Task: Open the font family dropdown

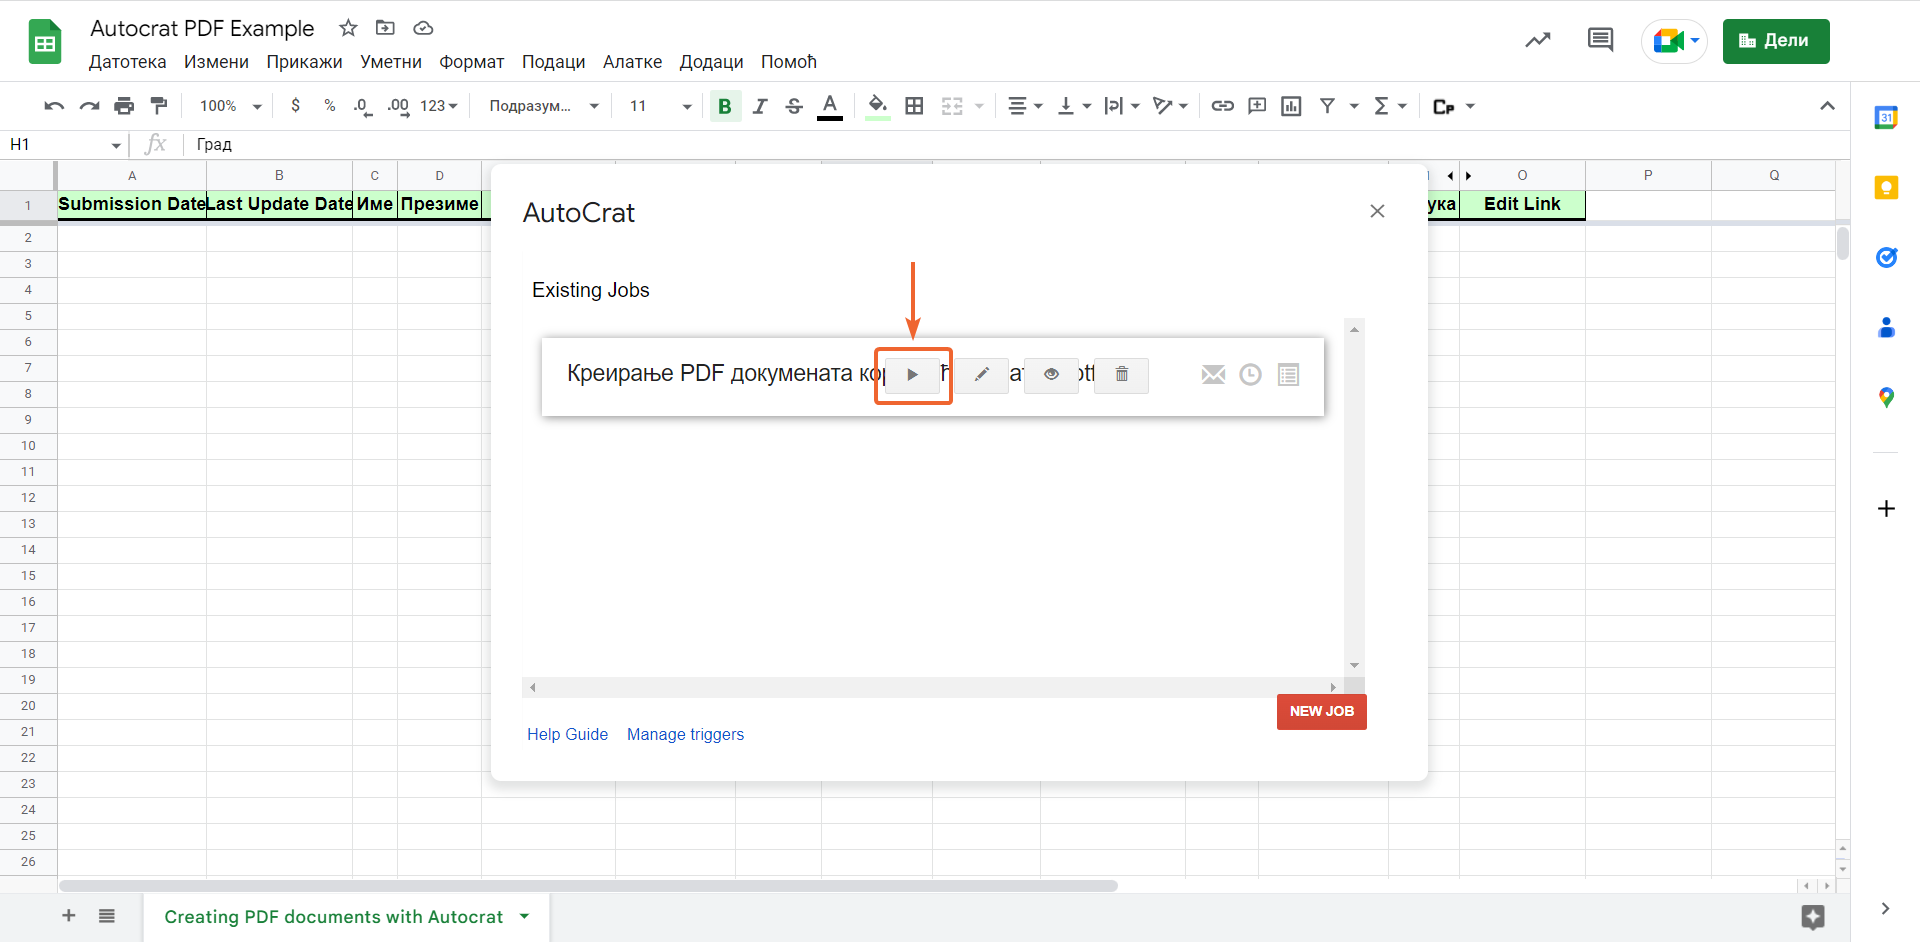Action: (543, 106)
